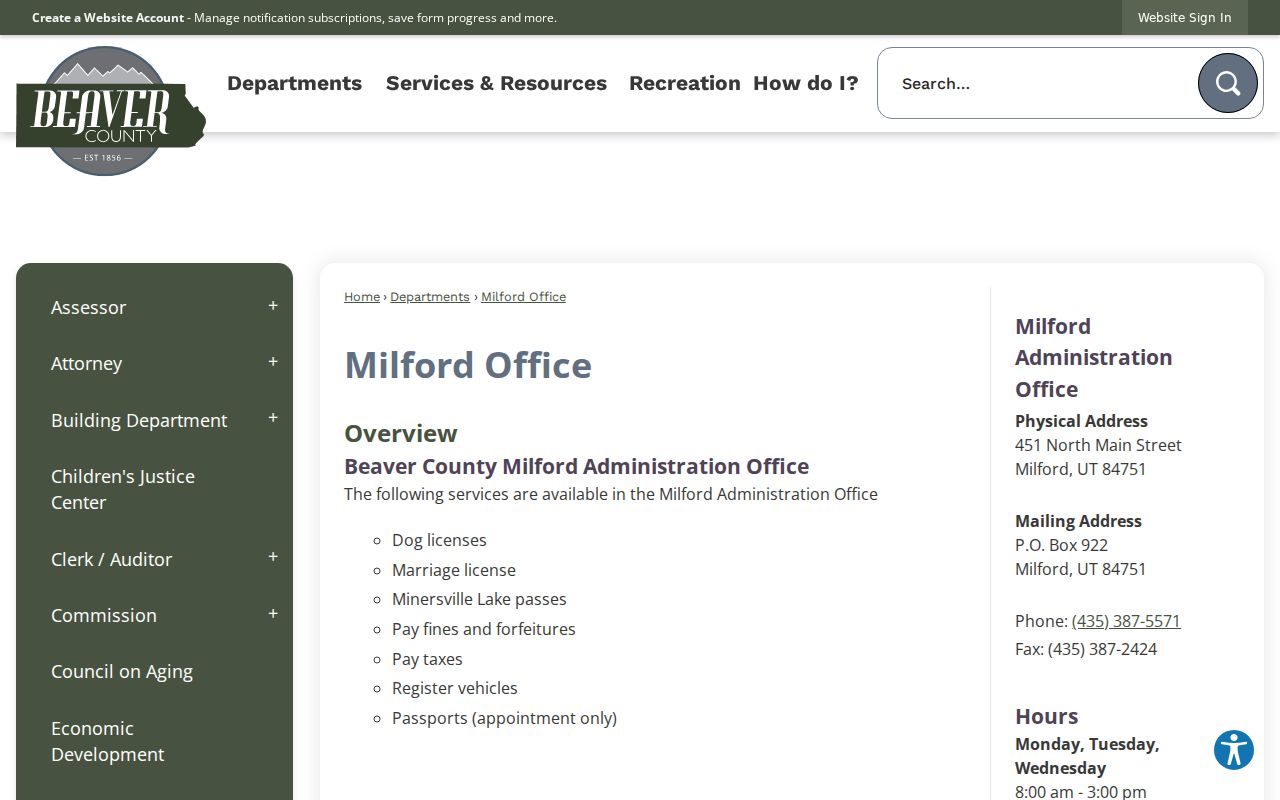Screen dimensions: 1280x800
Task: Select the Attorney sidebar link
Action: click(x=86, y=363)
